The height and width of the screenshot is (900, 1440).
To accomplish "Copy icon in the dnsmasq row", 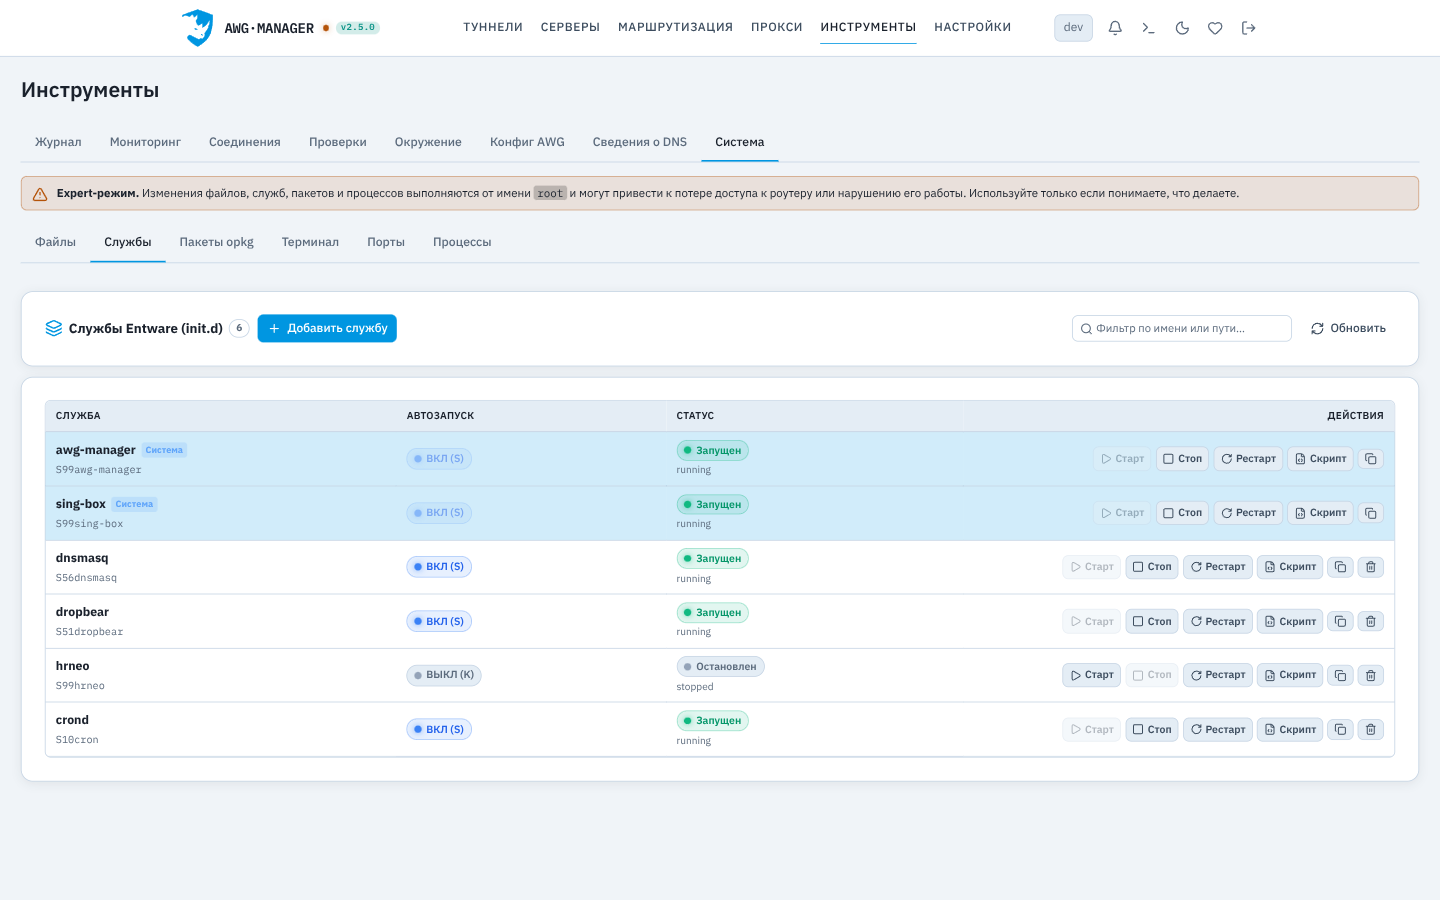I will pos(1340,567).
